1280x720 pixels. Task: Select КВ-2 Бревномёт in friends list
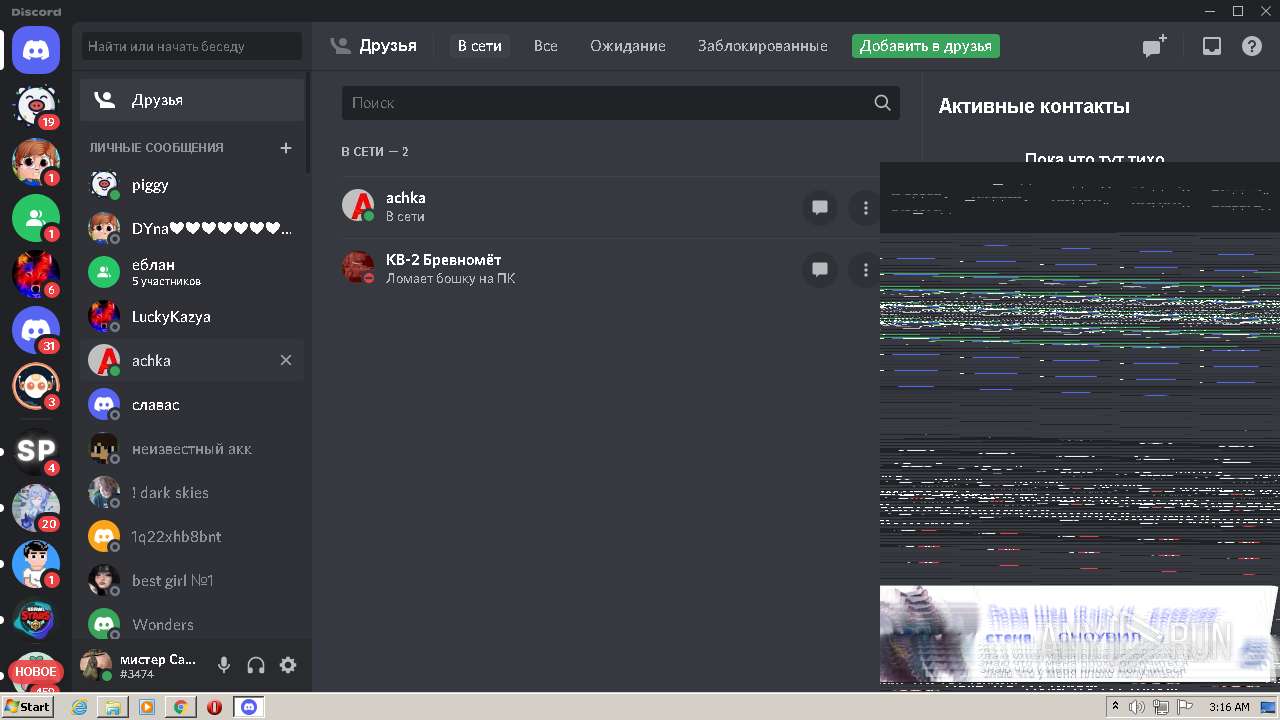tap(611, 269)
